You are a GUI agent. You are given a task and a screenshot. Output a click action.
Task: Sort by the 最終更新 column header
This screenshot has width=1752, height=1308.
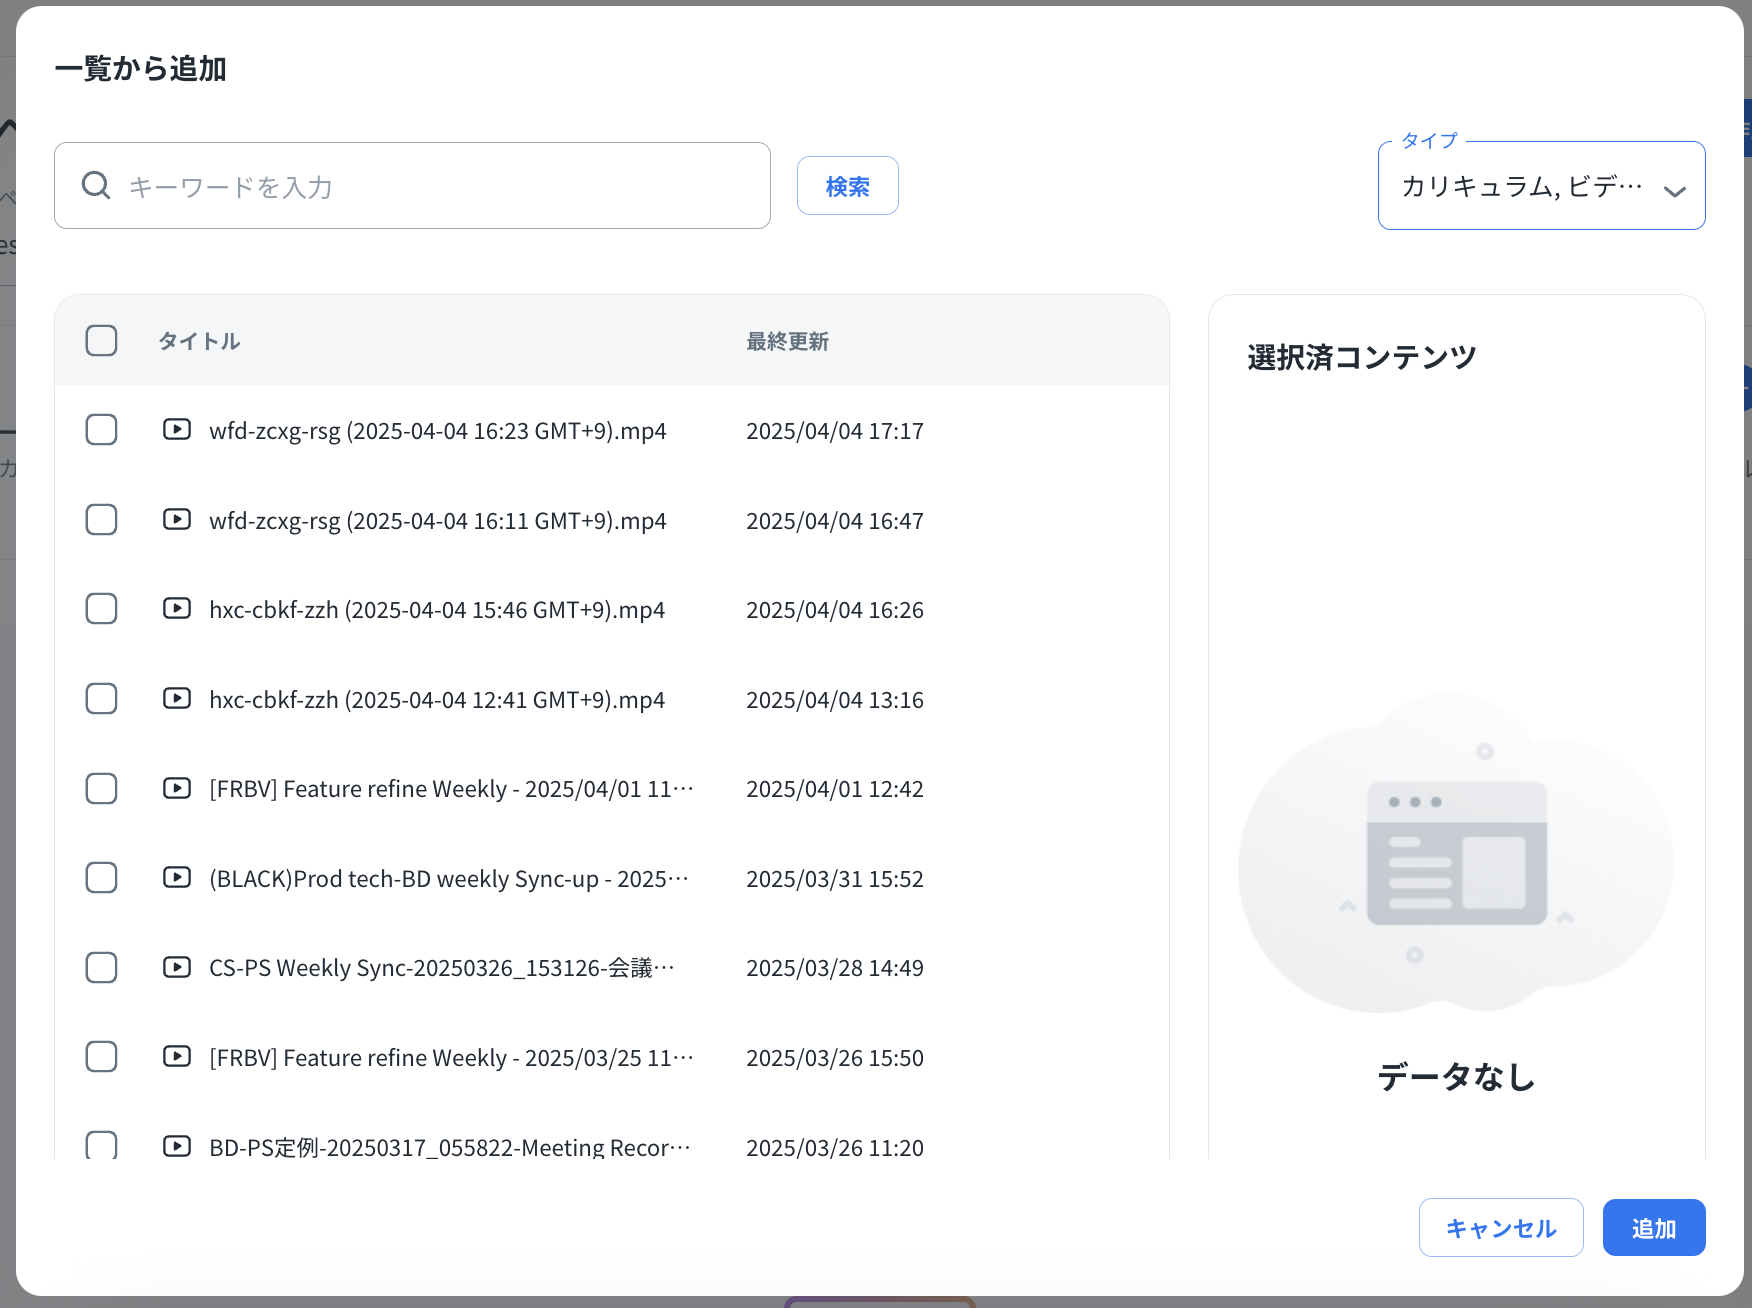[x=787, y=342]
